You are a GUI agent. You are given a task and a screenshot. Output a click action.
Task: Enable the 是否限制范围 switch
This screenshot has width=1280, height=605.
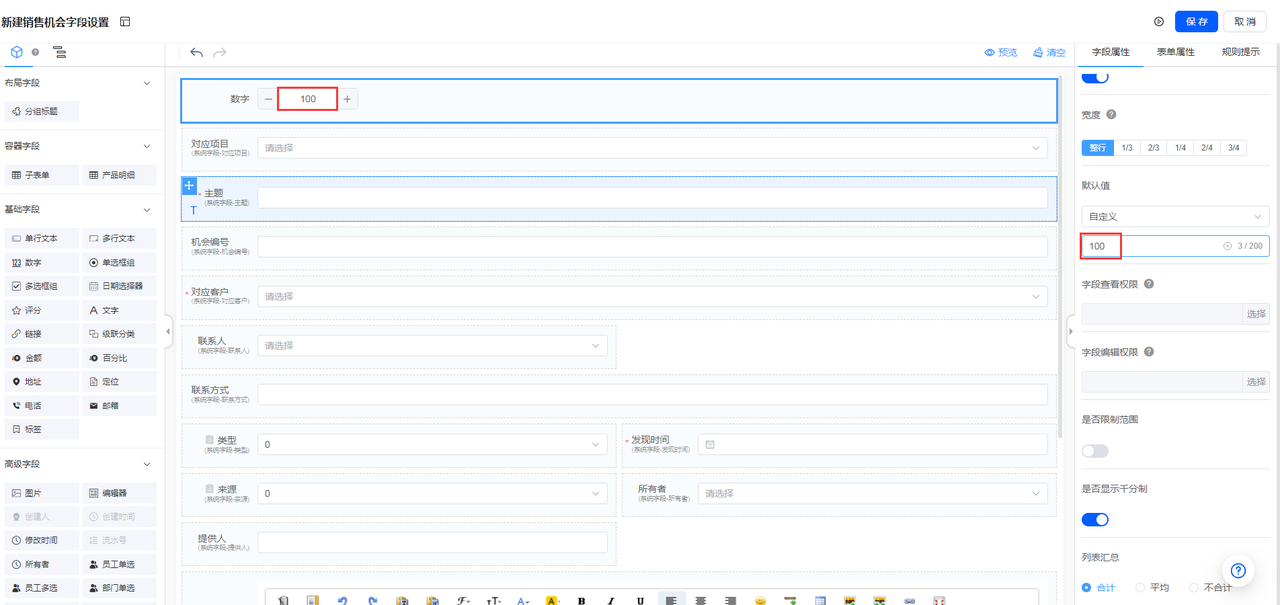[1095, 451]
